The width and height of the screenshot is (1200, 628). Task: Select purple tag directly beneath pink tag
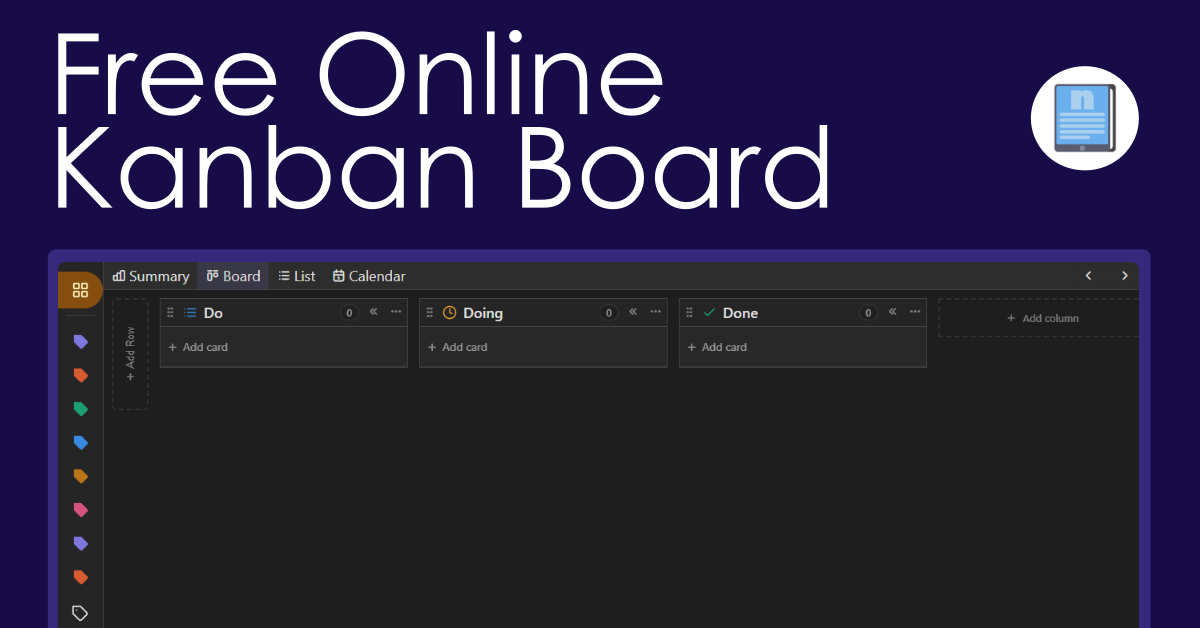click(x=81, y=544)
